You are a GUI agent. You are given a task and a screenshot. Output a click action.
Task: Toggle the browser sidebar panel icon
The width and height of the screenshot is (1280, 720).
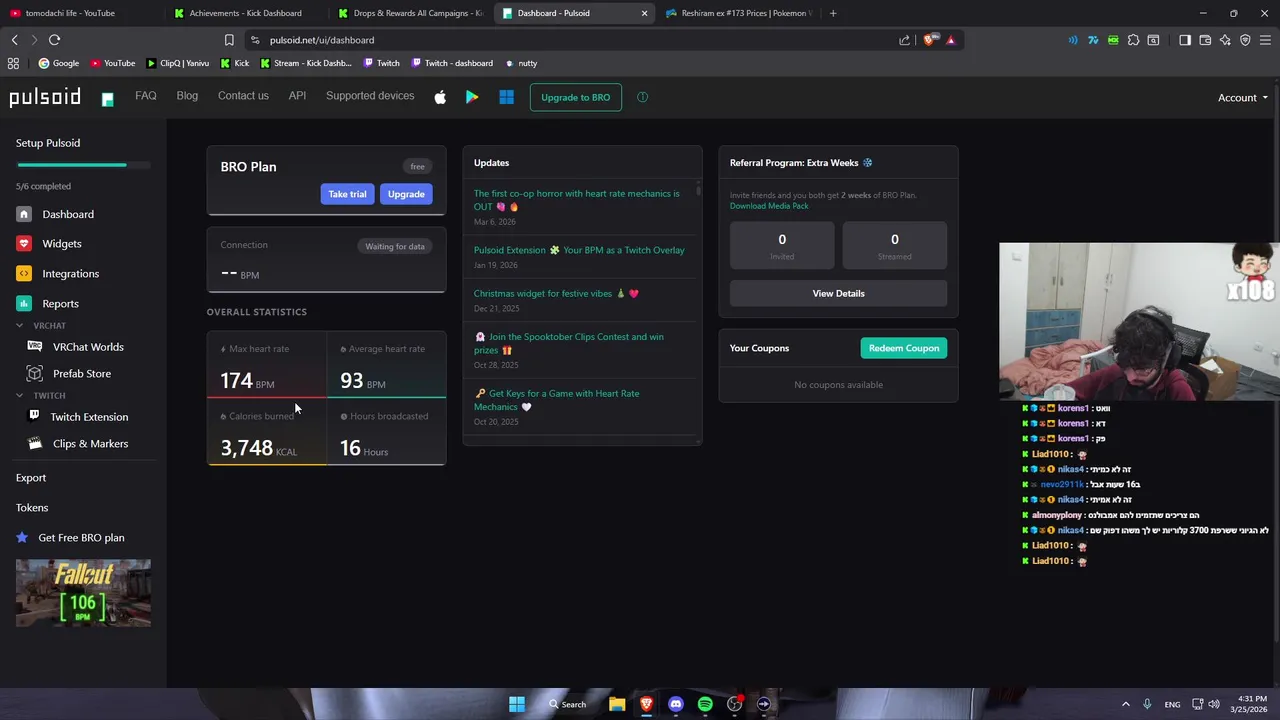point(1185,40)
